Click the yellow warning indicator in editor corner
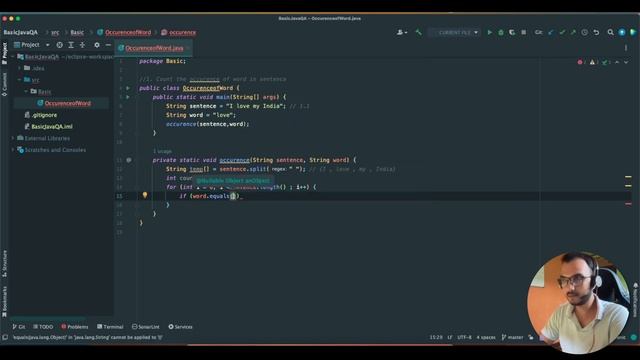 [593, 62]
